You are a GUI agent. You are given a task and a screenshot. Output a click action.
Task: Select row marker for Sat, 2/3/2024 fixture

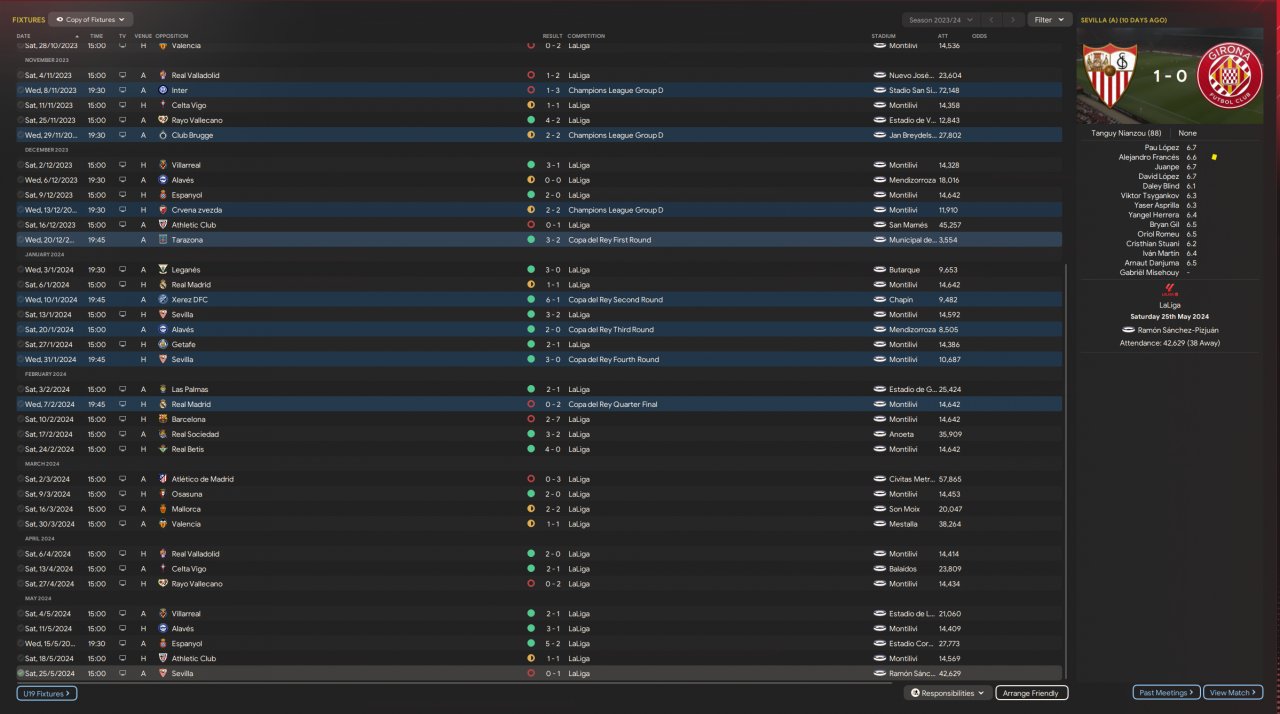click(x=21, y=479)
